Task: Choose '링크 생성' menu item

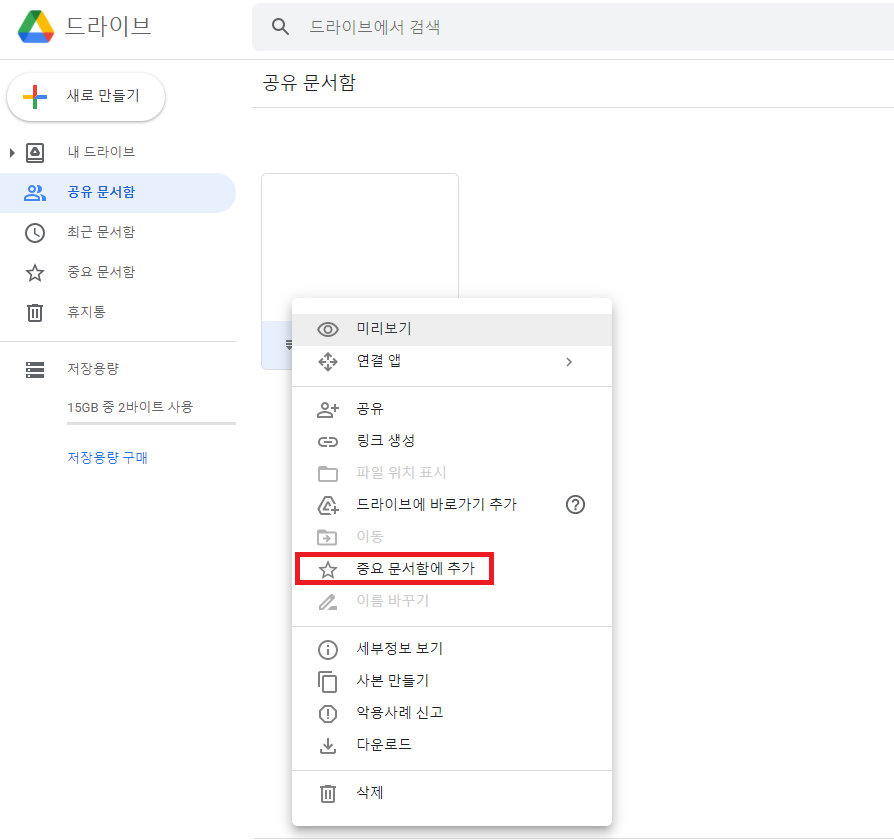Action: tap(452, 441)
